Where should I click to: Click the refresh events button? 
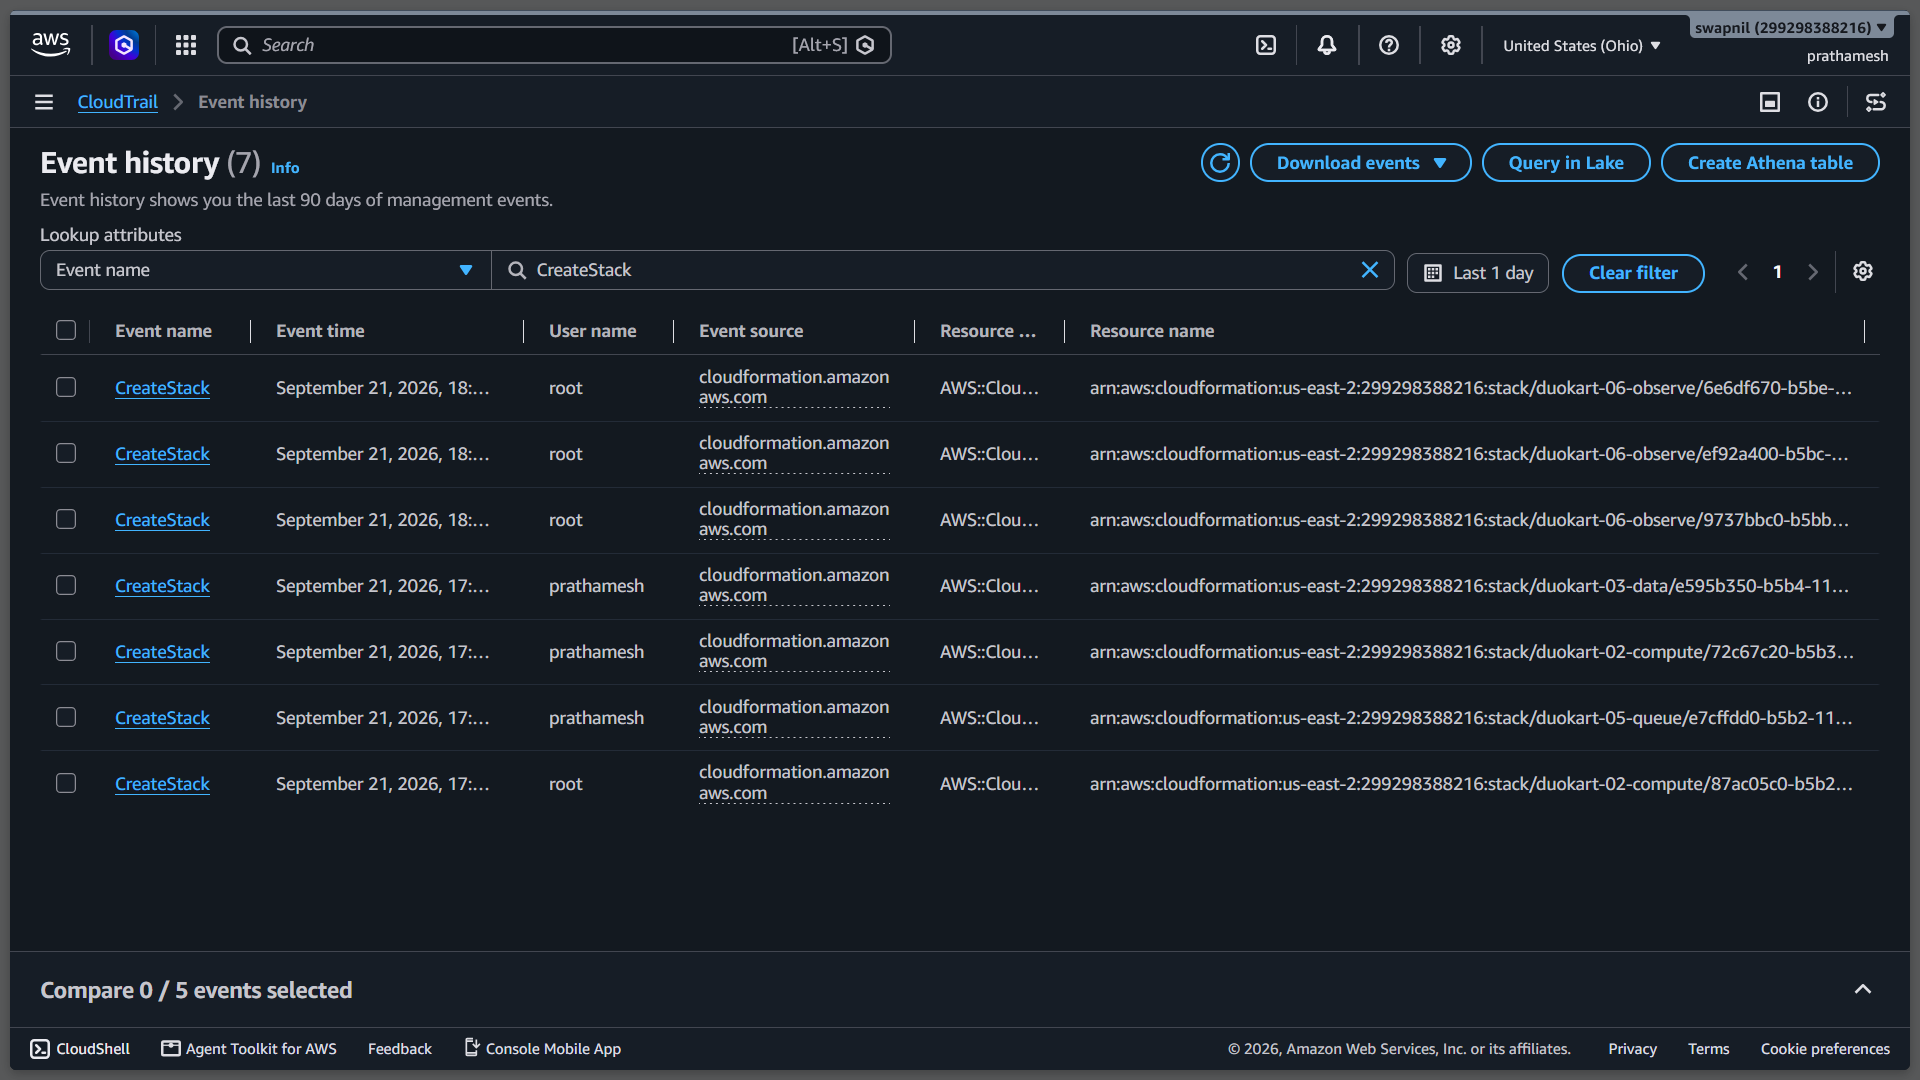[1220, 163]
